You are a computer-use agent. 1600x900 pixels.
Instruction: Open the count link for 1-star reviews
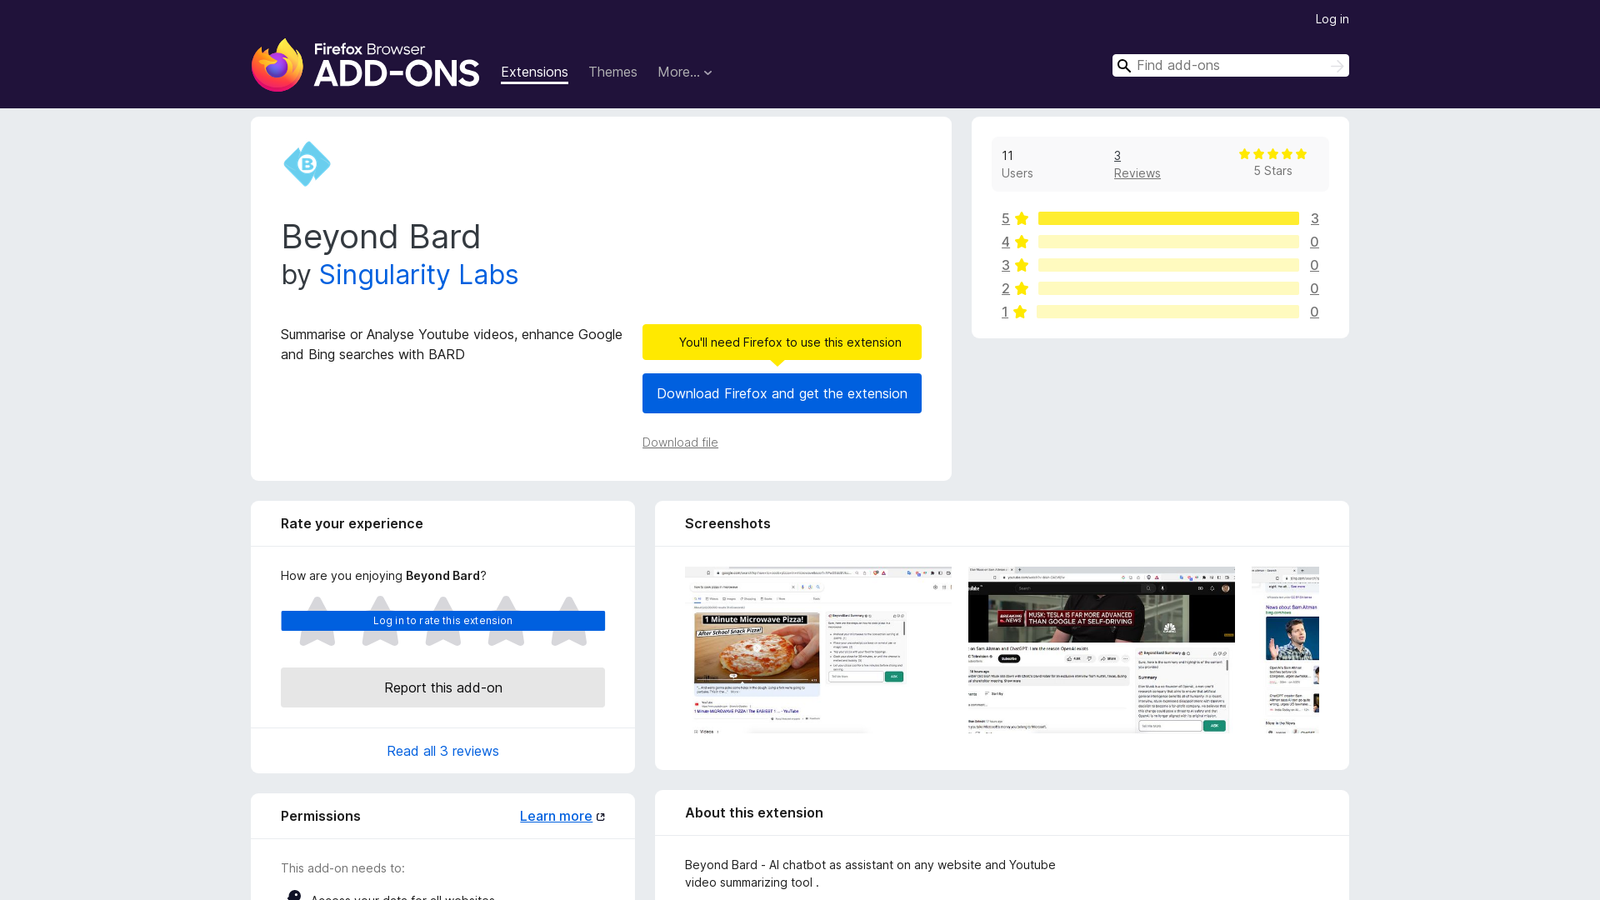tap(1314, 312)
